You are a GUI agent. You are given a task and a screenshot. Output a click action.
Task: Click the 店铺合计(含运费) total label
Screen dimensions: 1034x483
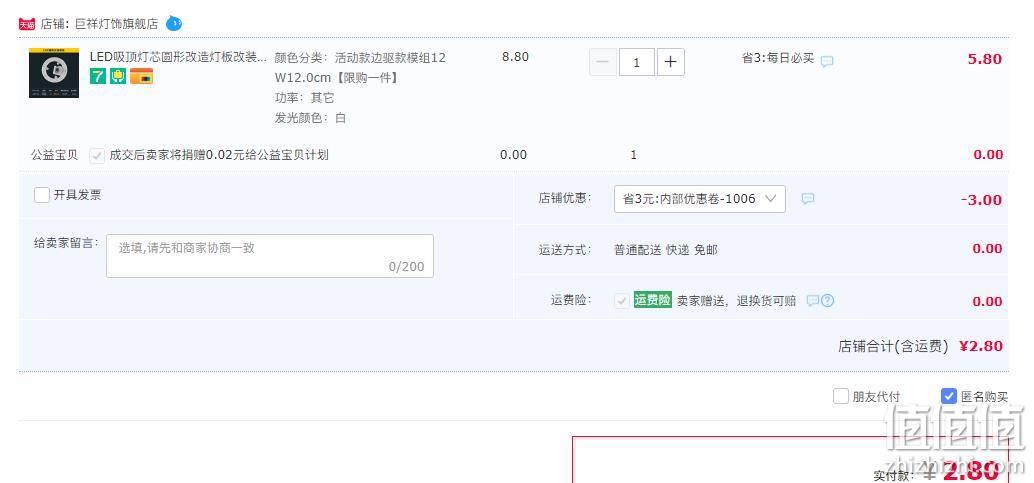click(x=894, y=346)
